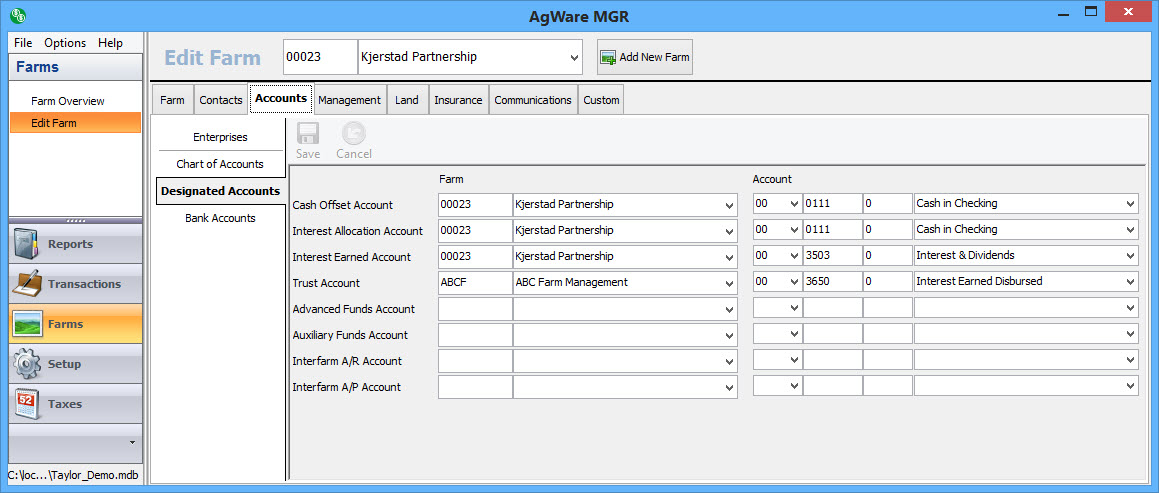Expand navigation pane overflow arrow
The image size is (1159, 493).
coord(132,441)
